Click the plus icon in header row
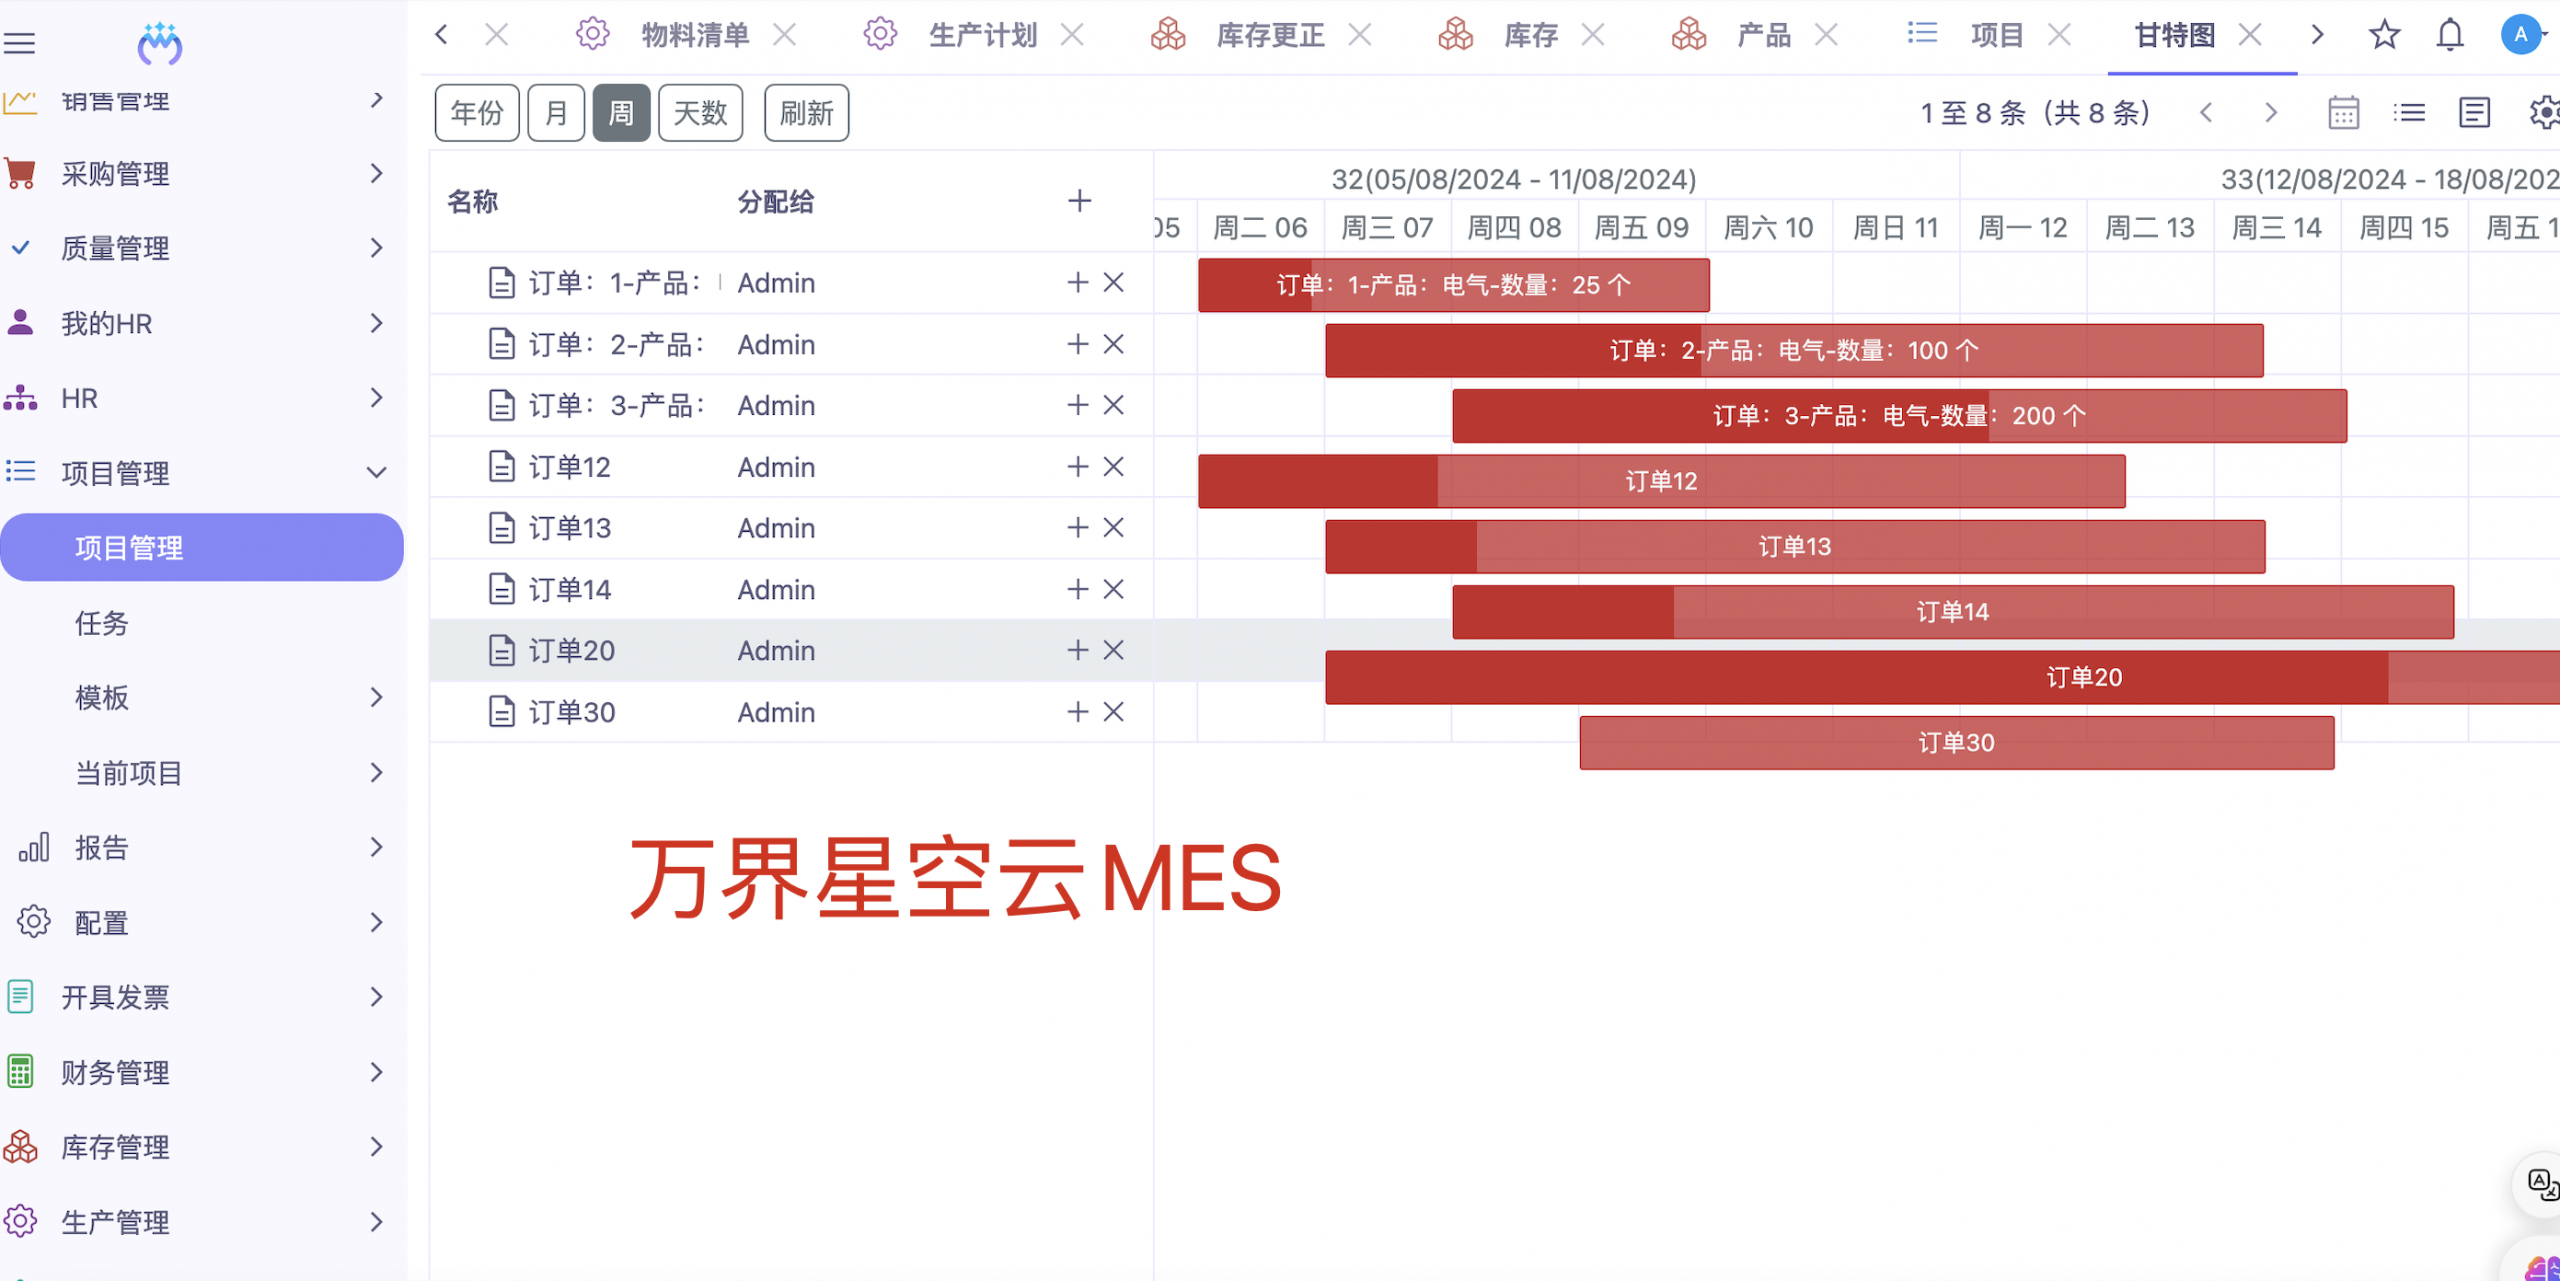The width and height of the screenshot is (2560, 1281). 1079,201
